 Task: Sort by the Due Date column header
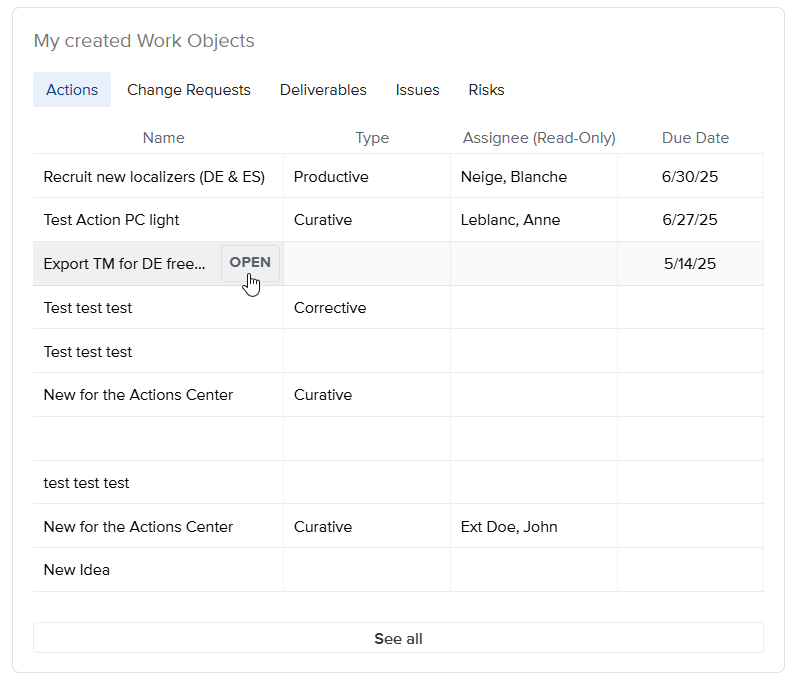(x=695, y=138)
